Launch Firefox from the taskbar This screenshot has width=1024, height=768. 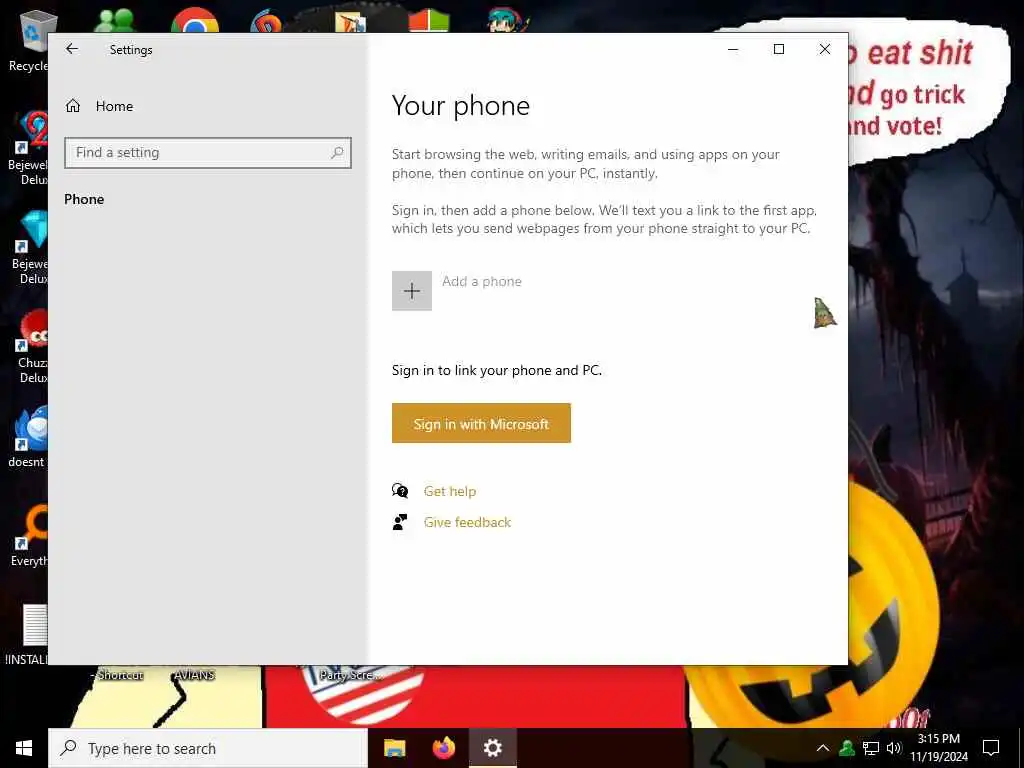coord(444,748)
